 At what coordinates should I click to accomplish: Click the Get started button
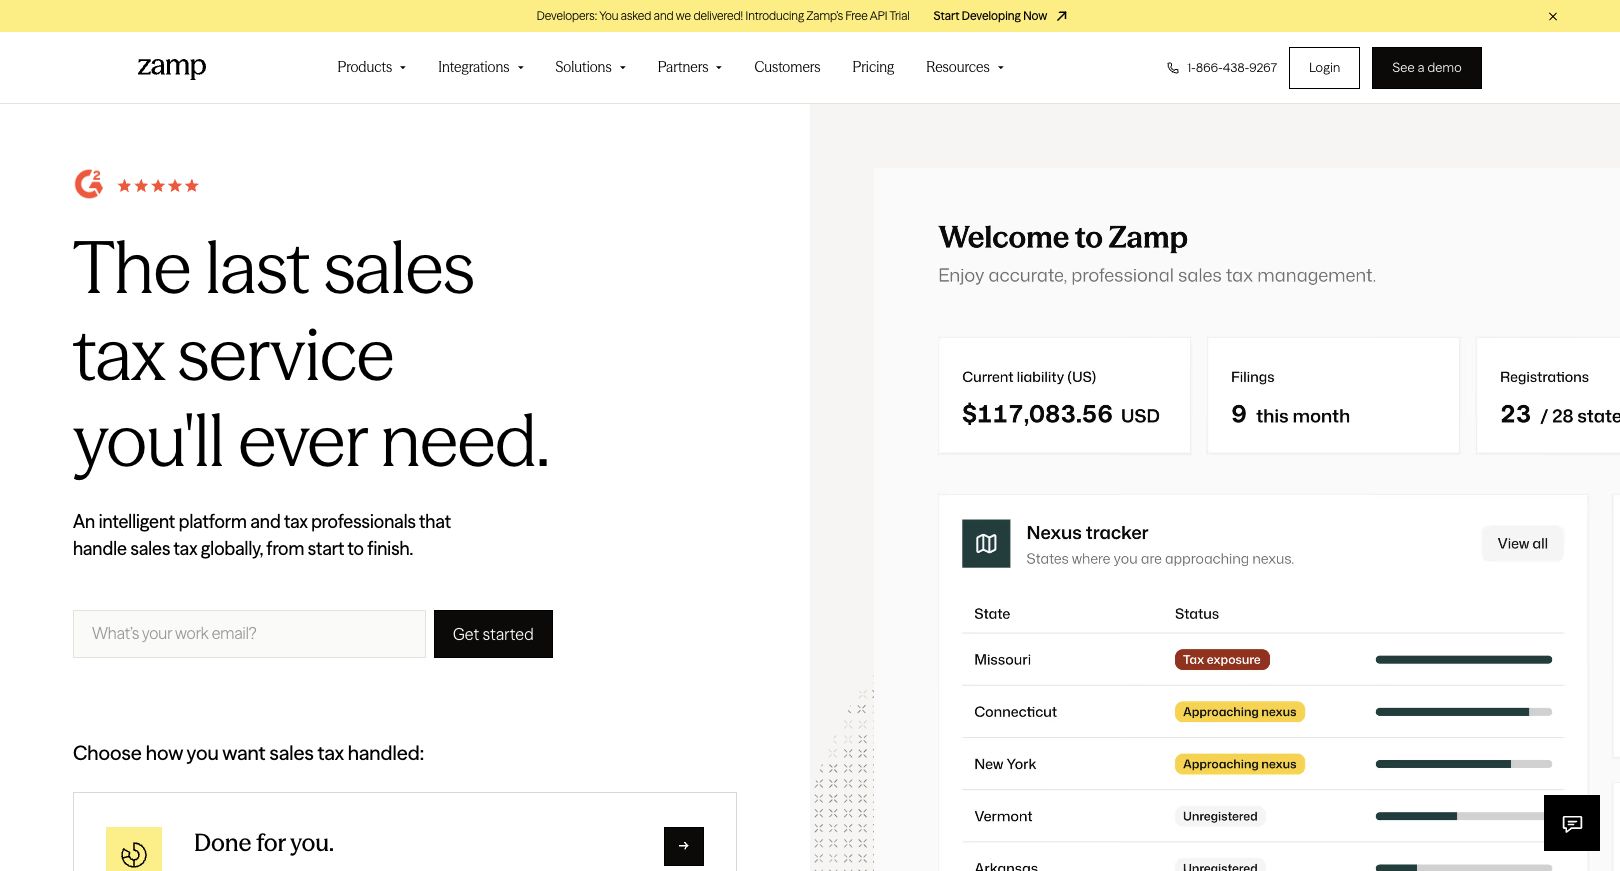(x=493, y=634)
